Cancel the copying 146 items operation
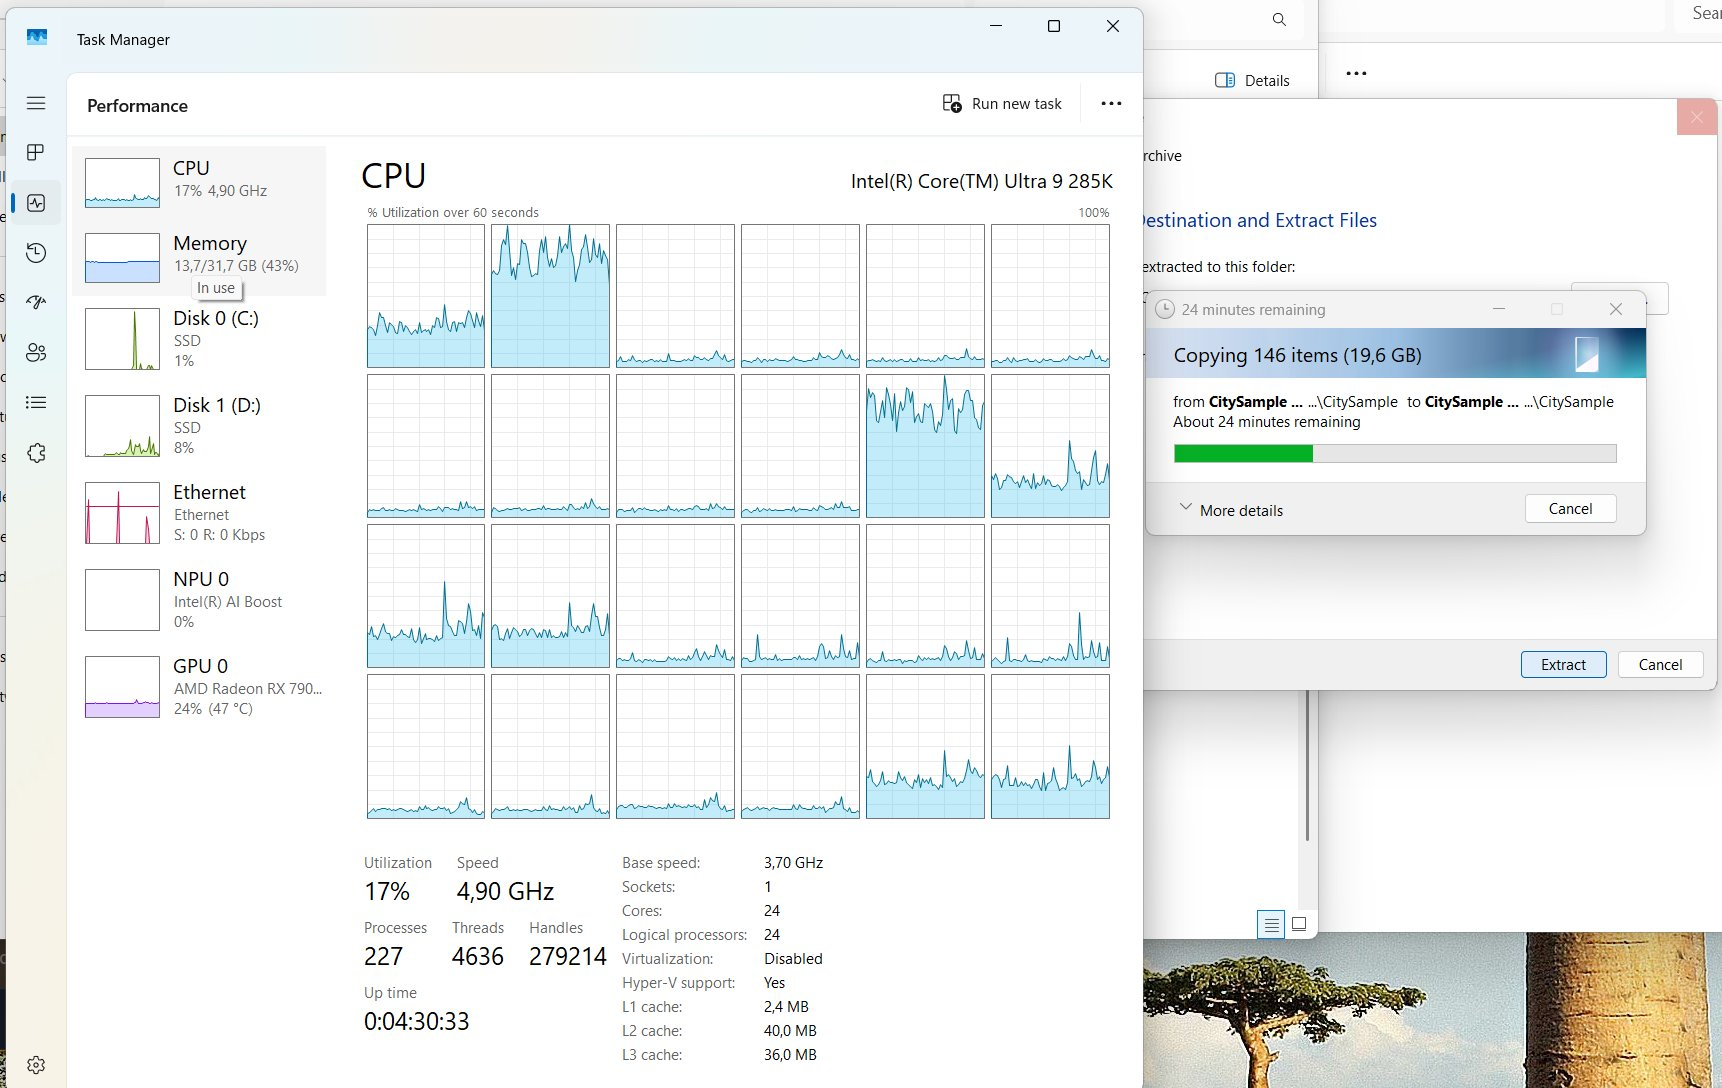The height and width of the screenshot is (1088, 1722). point(1570,508)
